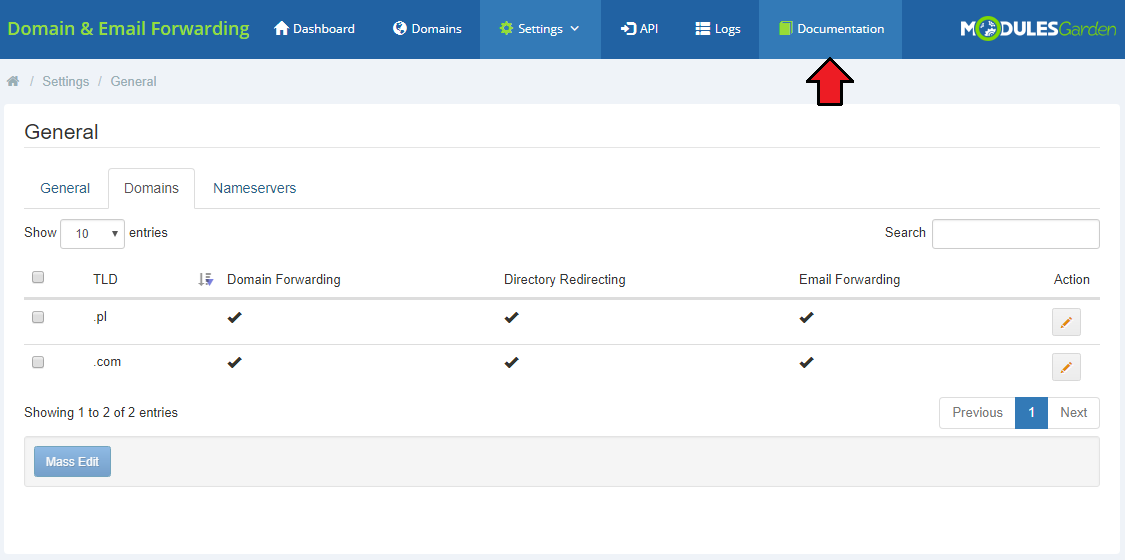Open Dashboard from the top navigation

tap(314, 29)
